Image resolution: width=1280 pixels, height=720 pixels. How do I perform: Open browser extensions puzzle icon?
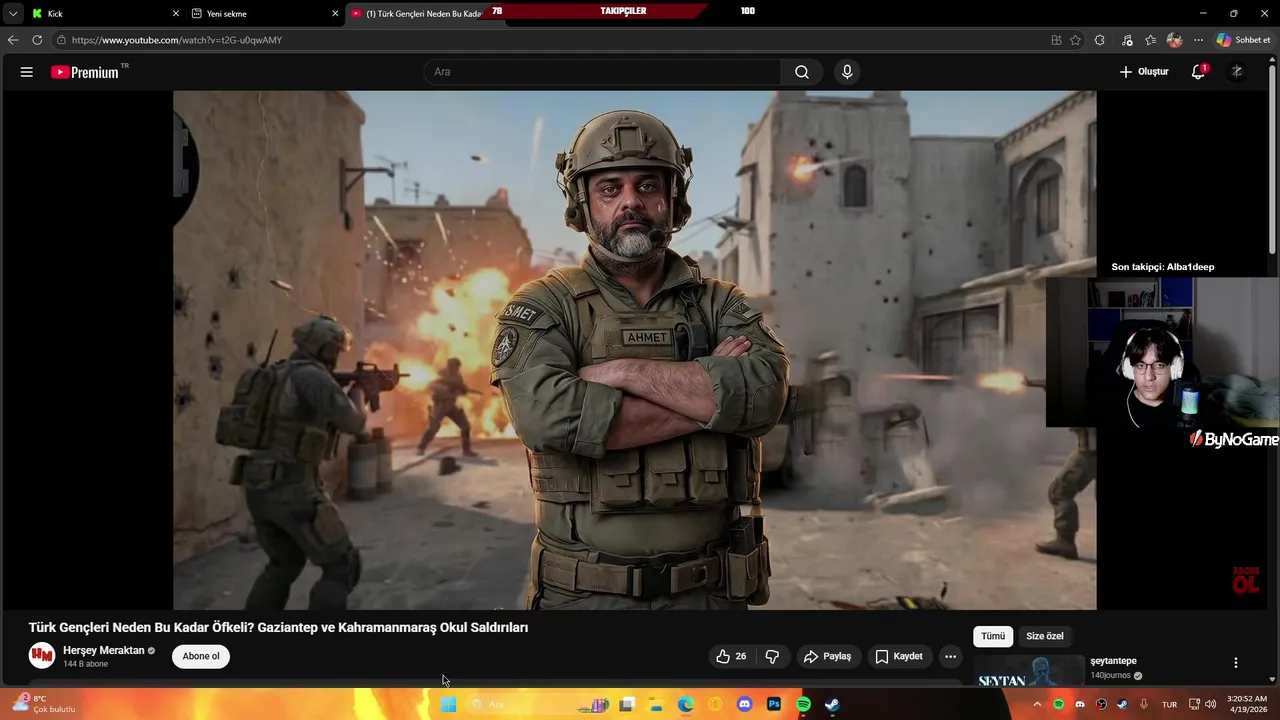tap(1100, 40)
